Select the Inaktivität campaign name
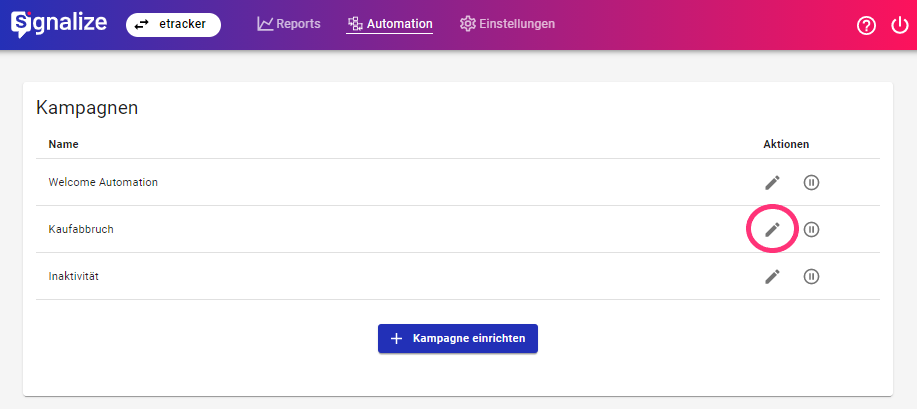Image resolution: width=917 pixels, height=409 pixels. (74, 276)
